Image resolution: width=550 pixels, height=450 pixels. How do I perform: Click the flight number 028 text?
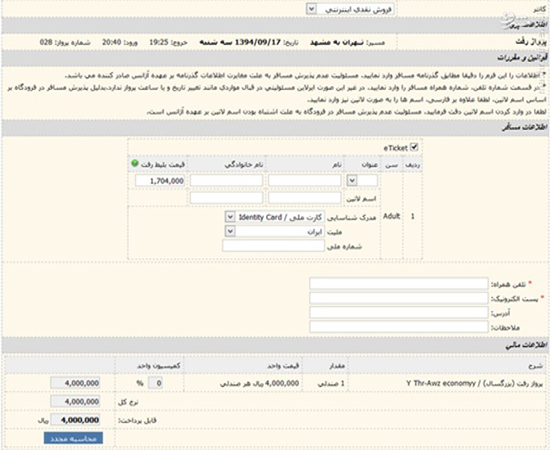click(x=46, y=42)
